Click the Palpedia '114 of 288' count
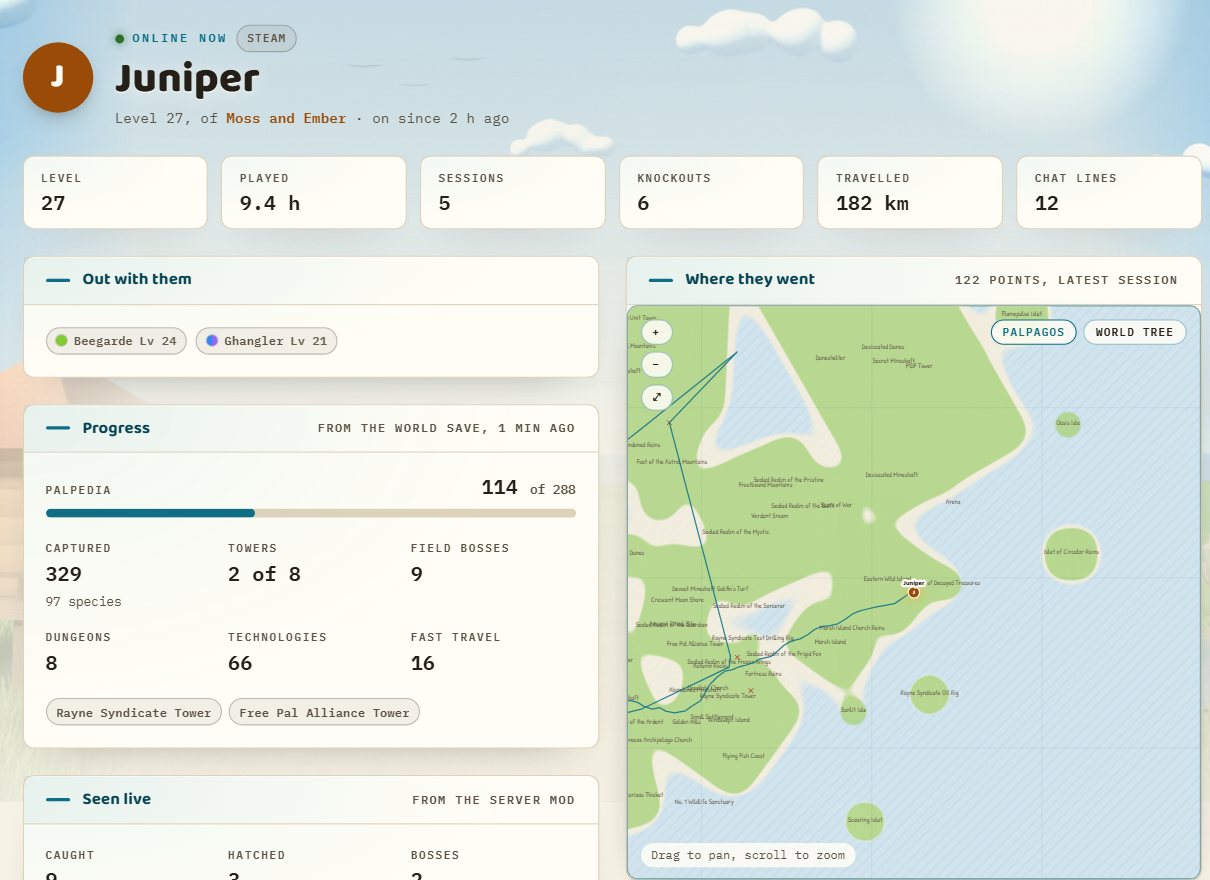The image size is (1210, 880). click(x=528, y=488)
